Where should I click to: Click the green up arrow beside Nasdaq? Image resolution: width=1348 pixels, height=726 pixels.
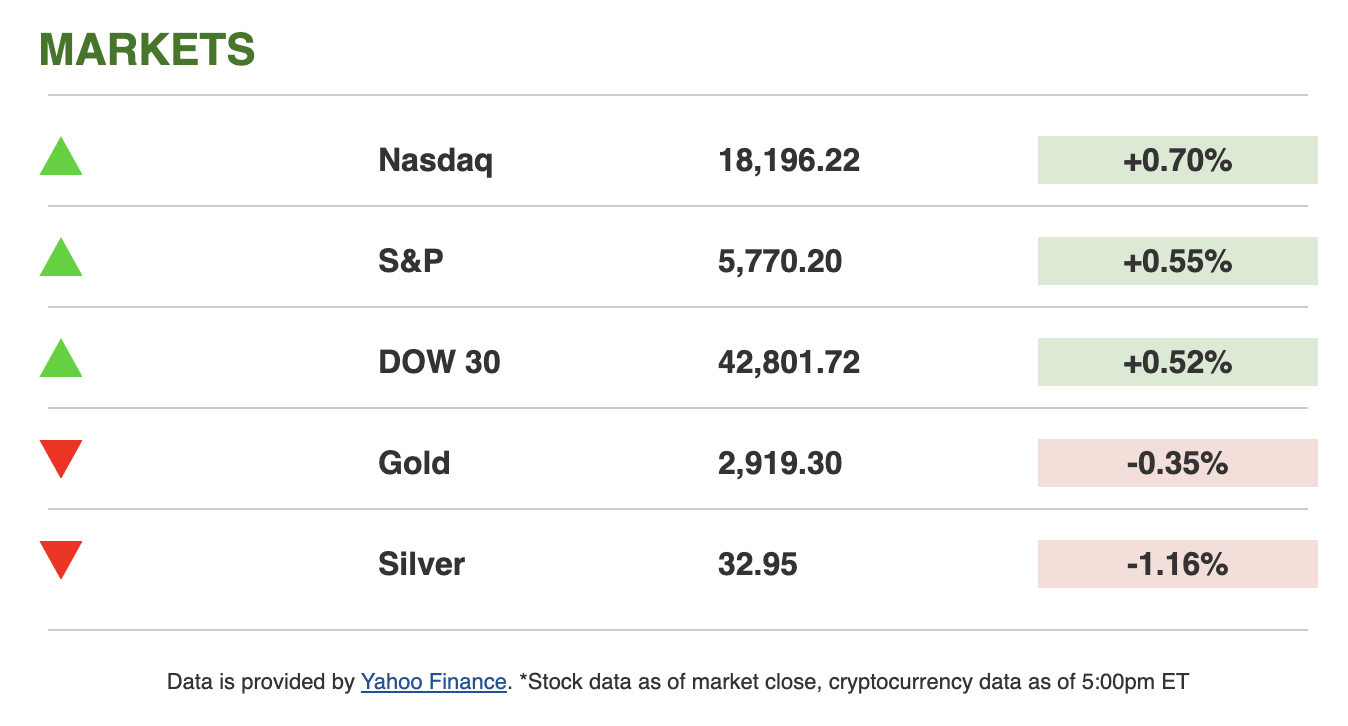coord(61,159)
